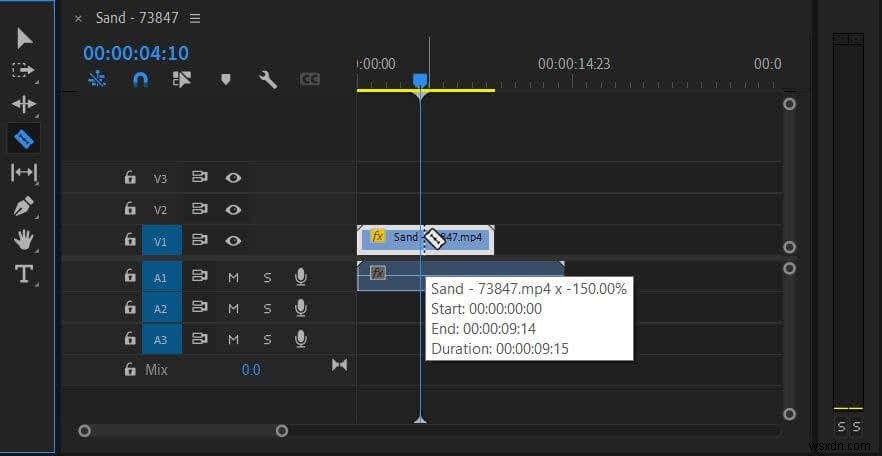Mute the A1 audio track
882x456 pixels.
[x=233, y=277]
